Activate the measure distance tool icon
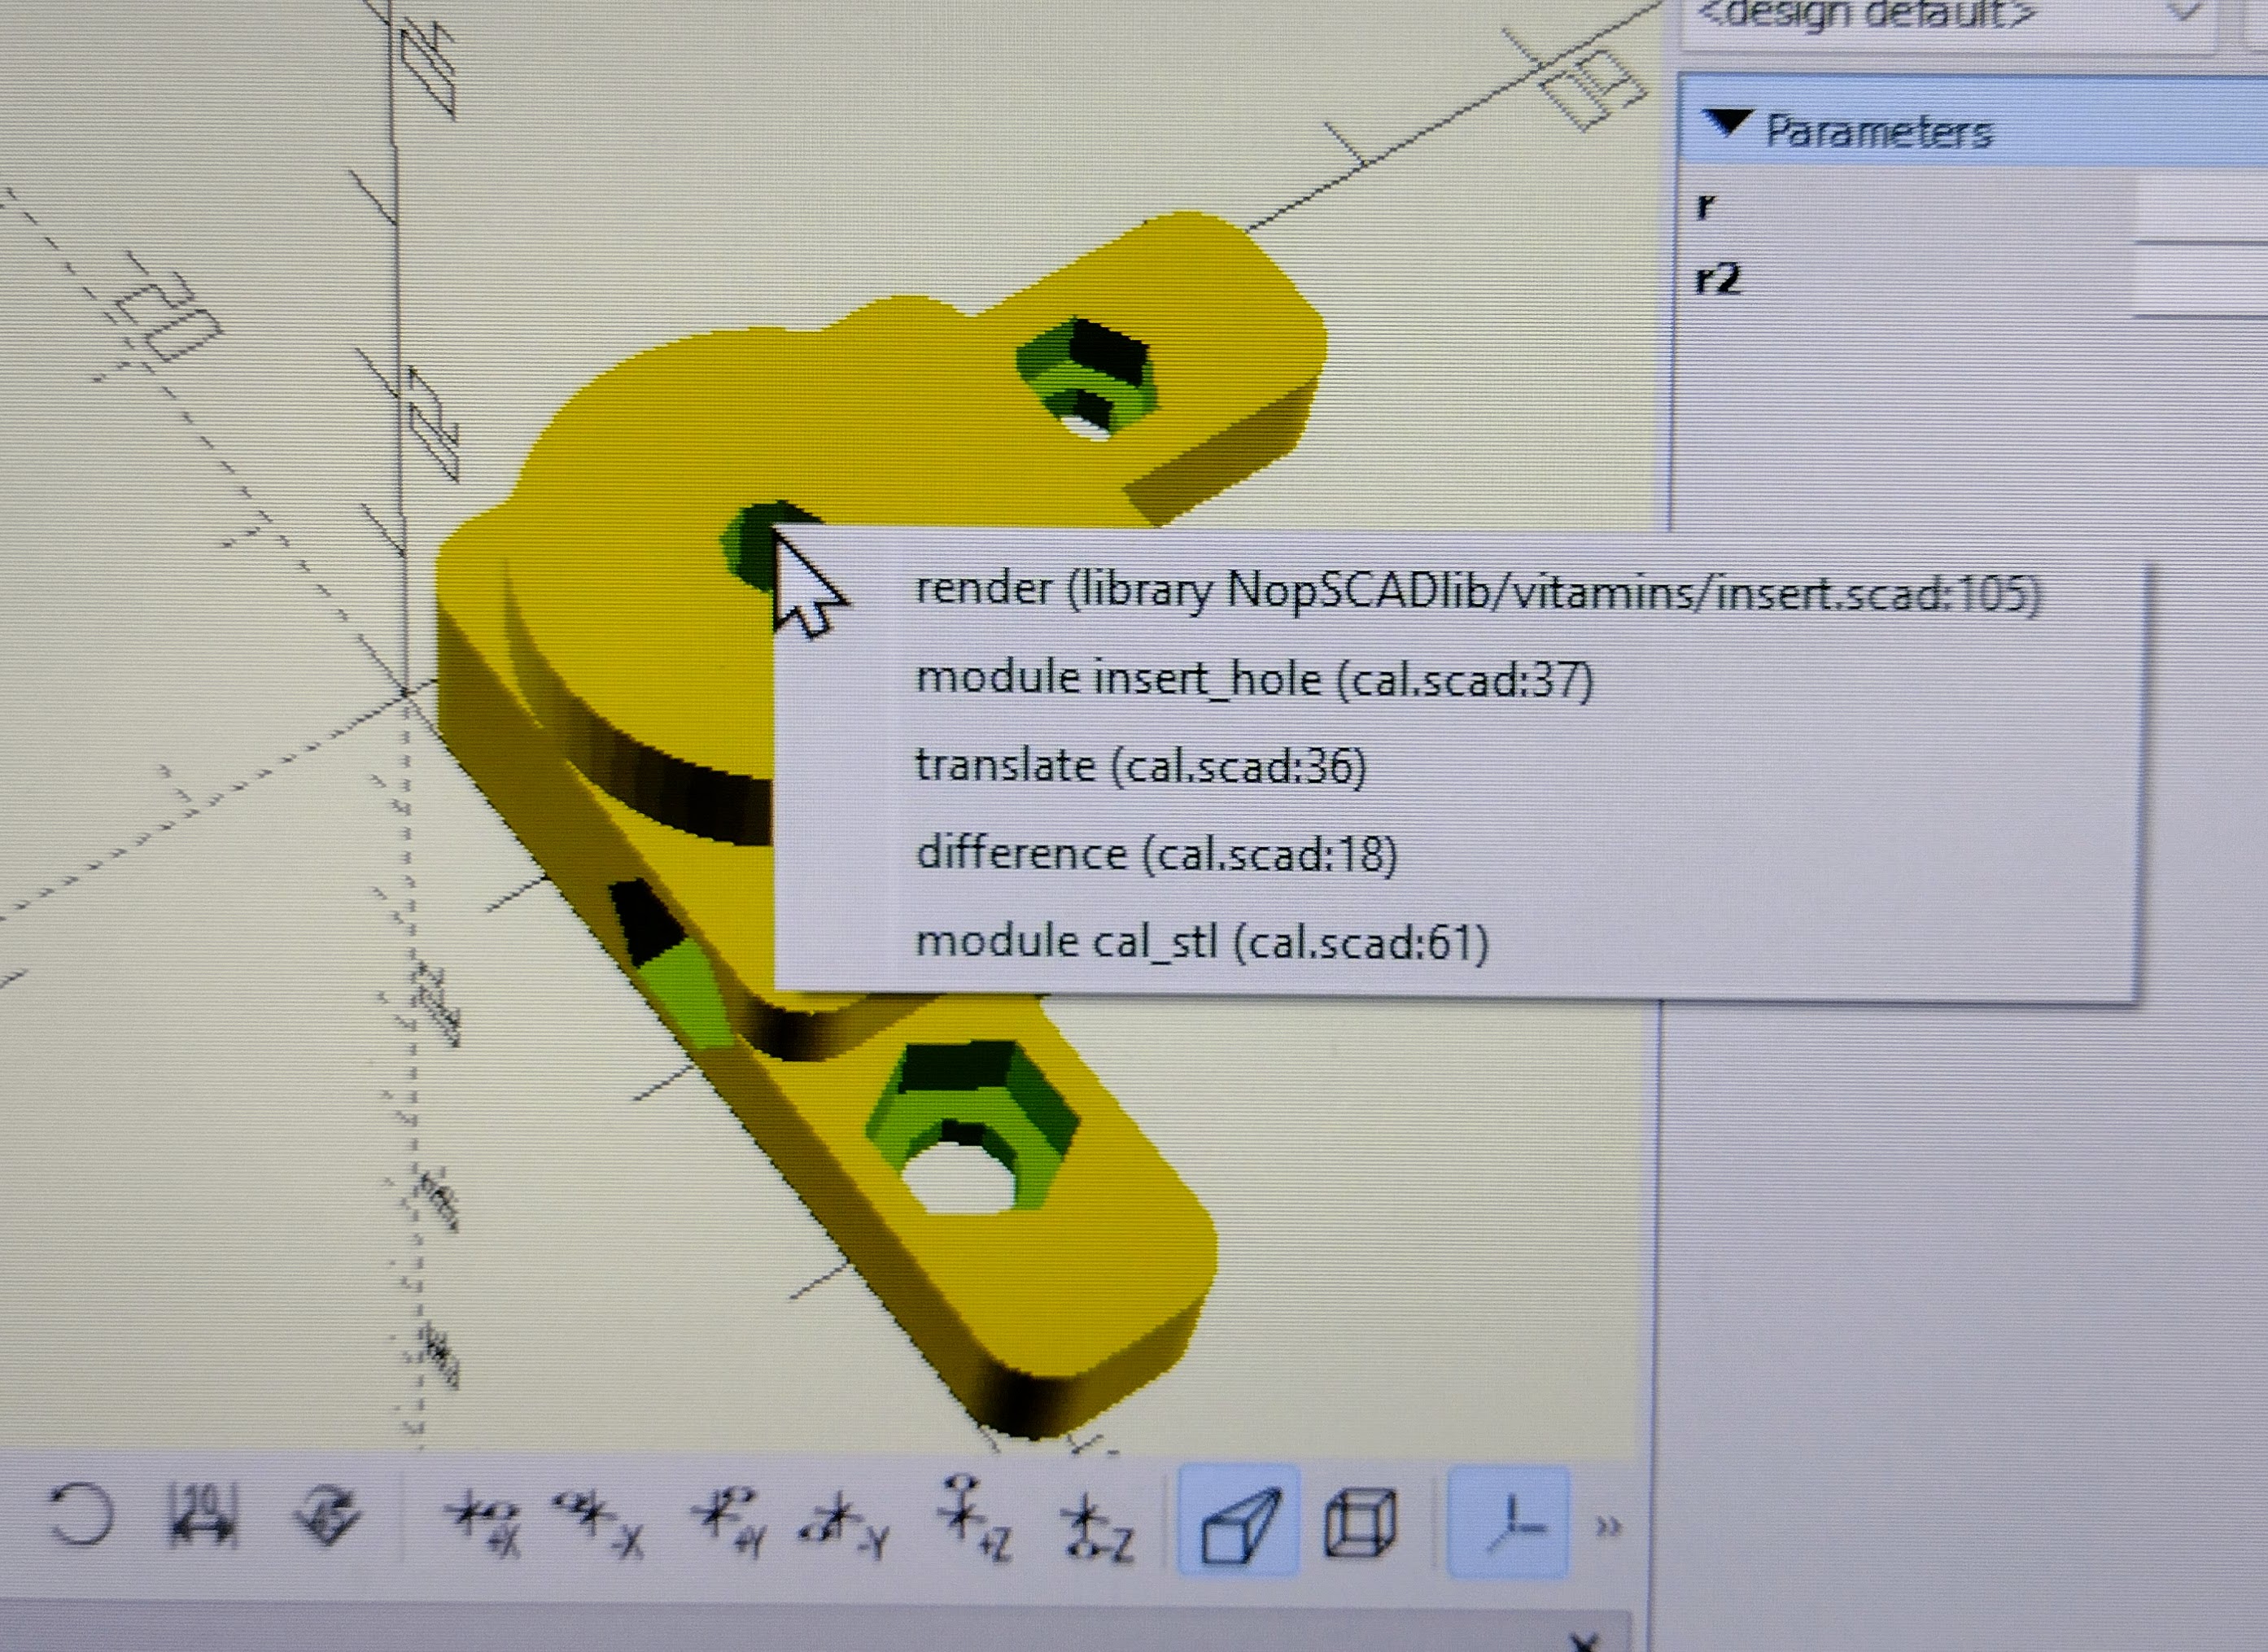 (x=203, y=1517)
